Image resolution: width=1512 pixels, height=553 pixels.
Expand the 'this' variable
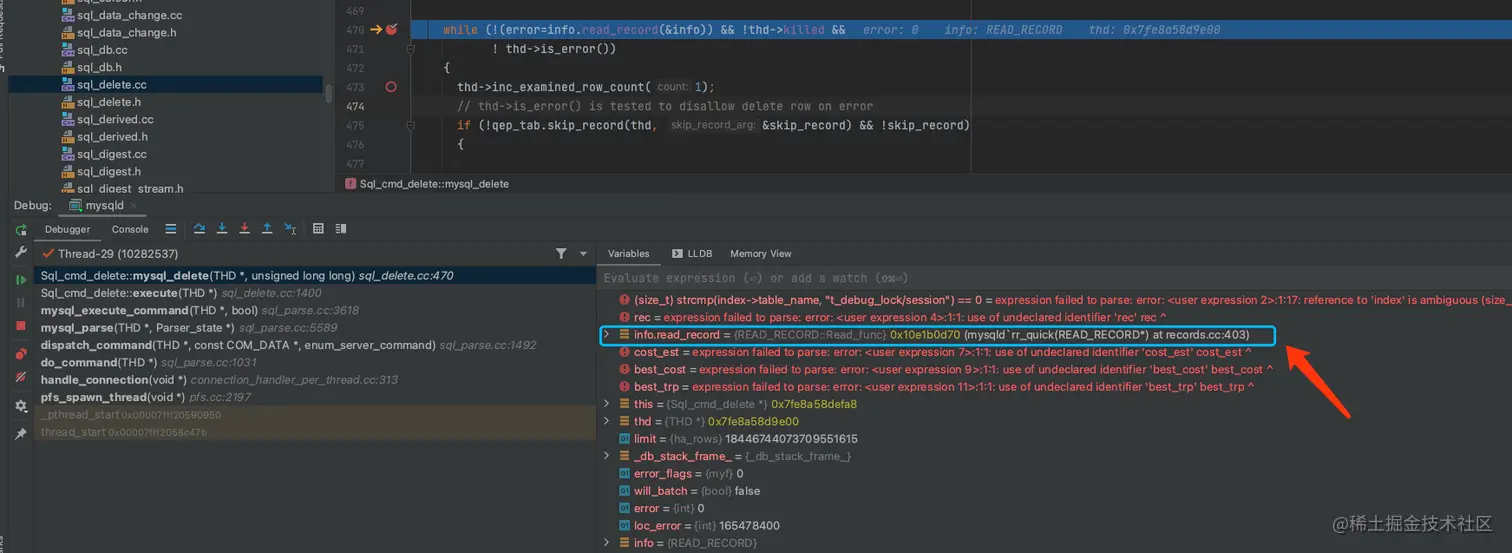click(606, 404)
